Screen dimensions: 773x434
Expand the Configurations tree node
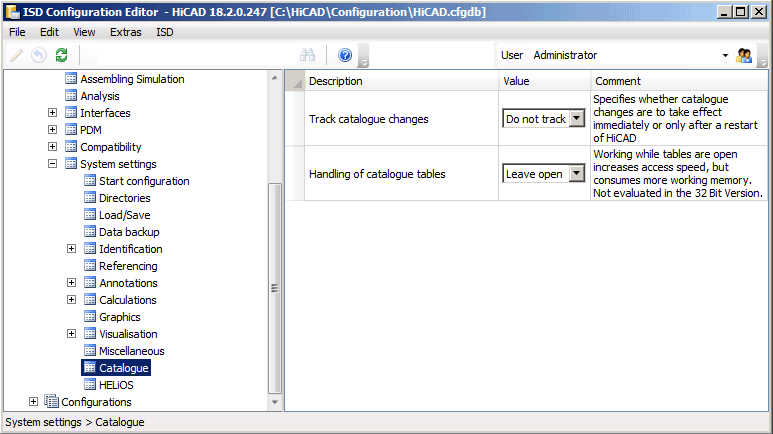pyautogui.click(x=34, y=402)
